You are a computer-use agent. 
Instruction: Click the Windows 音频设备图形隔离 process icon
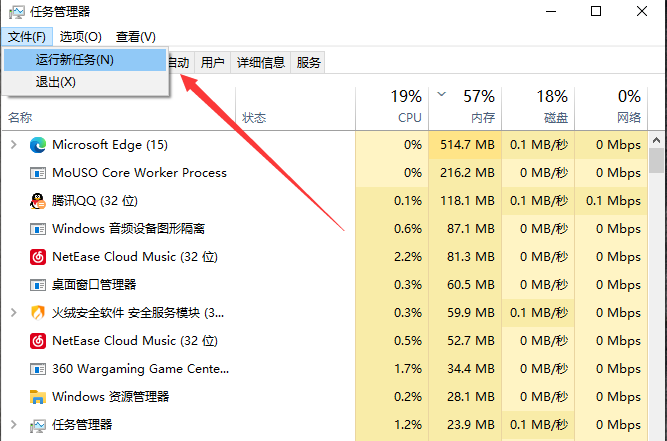click(38, 229)
